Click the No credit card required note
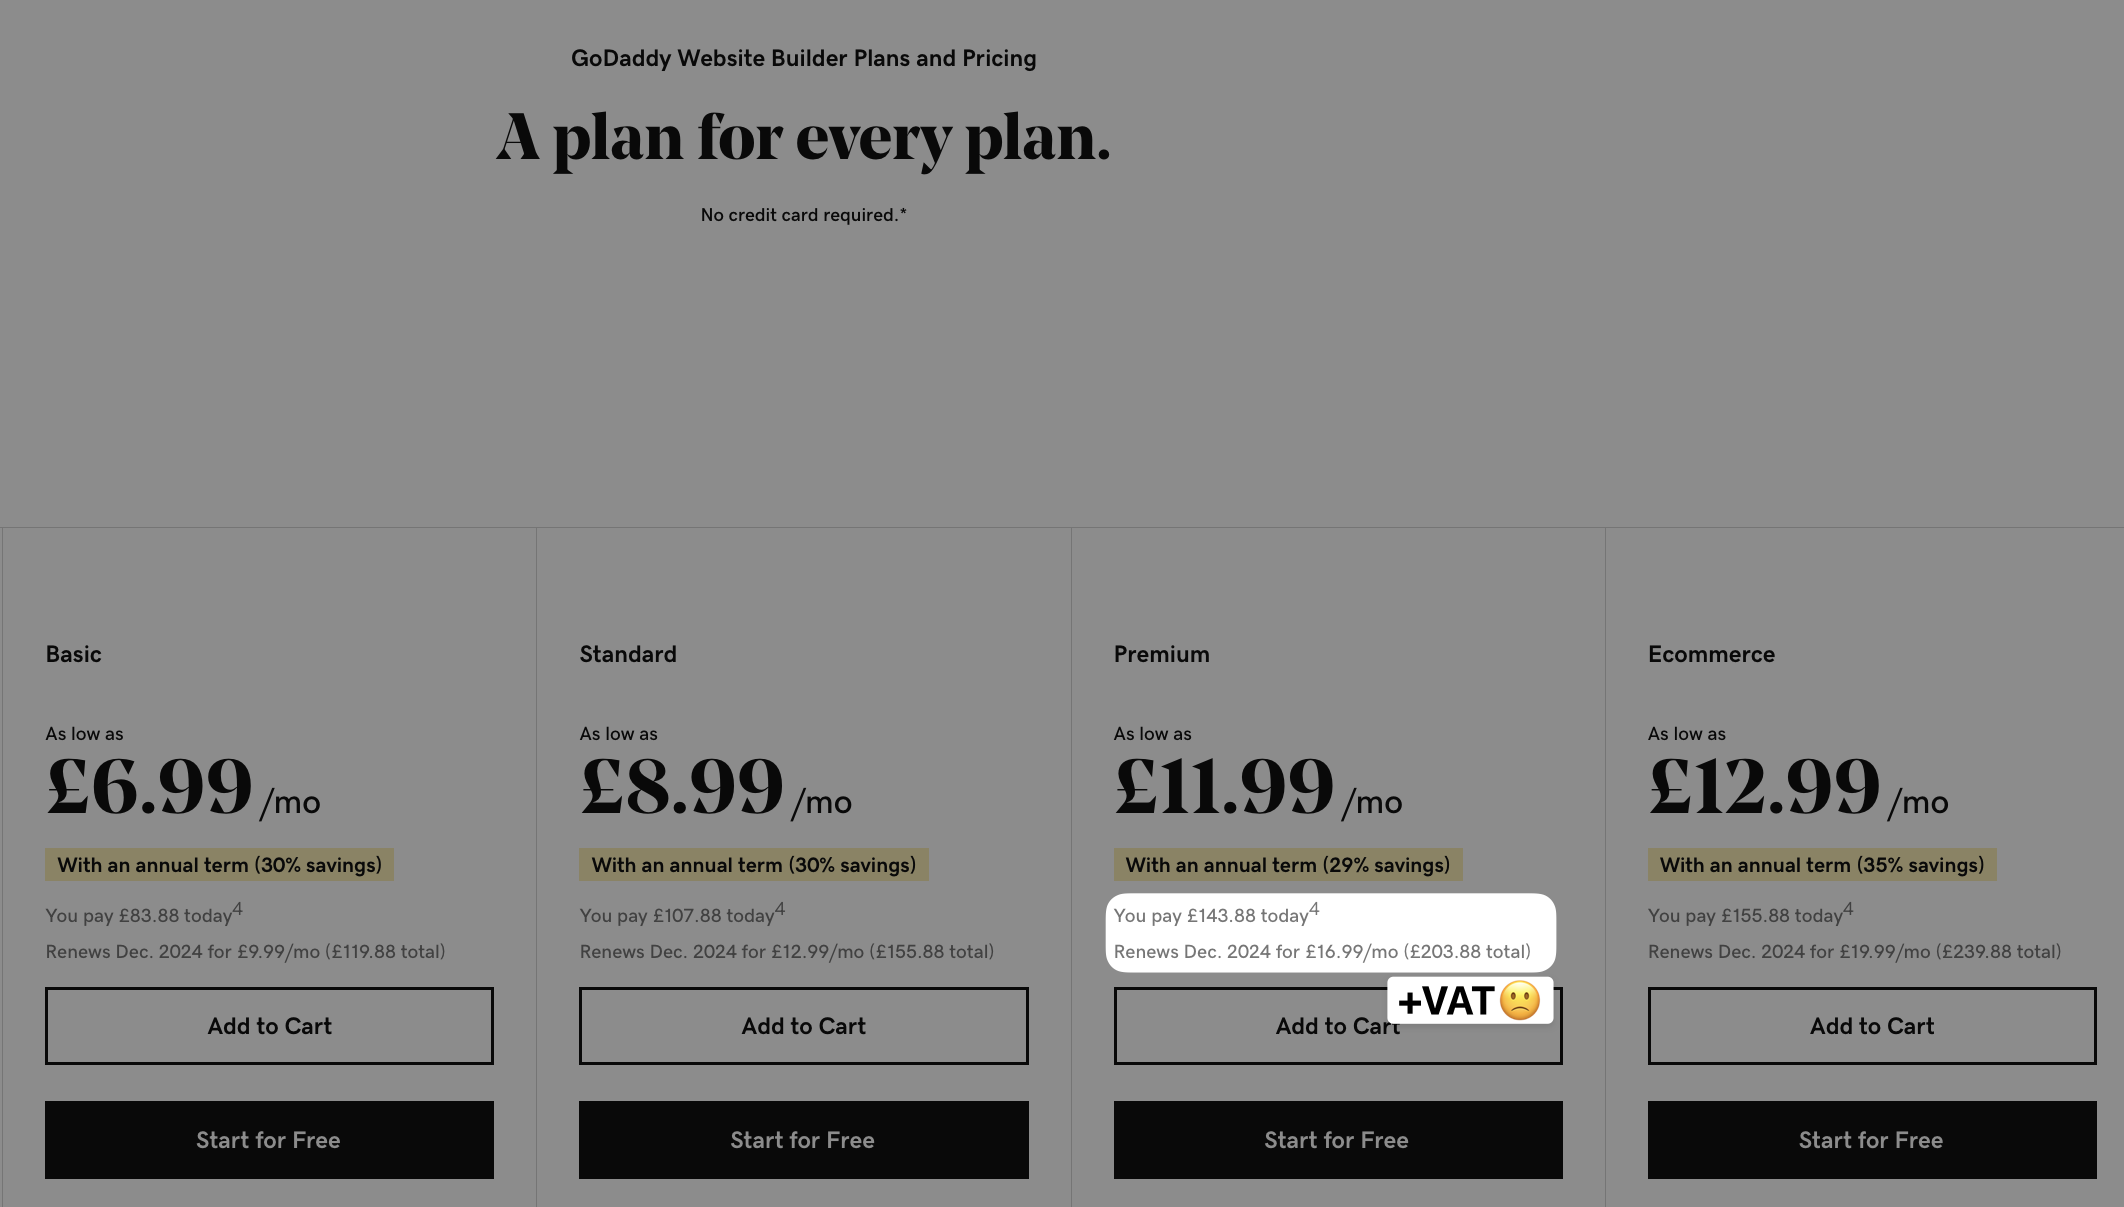The height and width of the screenshot is (1207, 2124). pyautogui.click(x=803, y=215)
